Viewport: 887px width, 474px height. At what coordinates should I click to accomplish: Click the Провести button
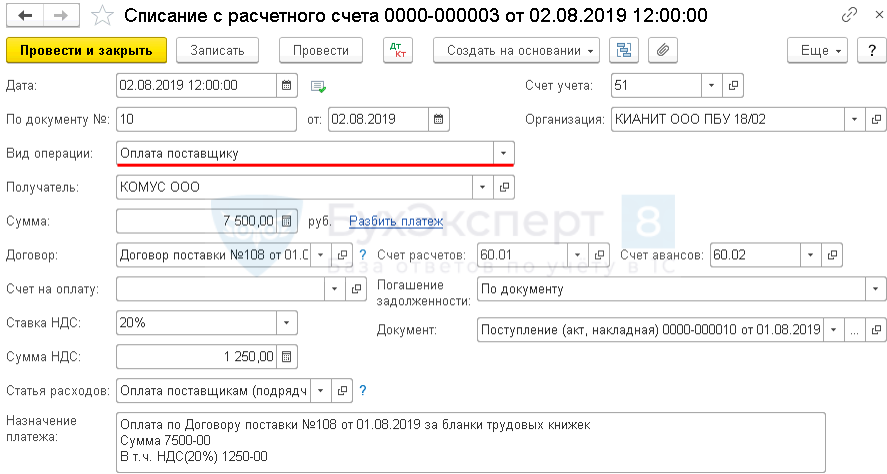pyautogui.click(x=321, y=50)
